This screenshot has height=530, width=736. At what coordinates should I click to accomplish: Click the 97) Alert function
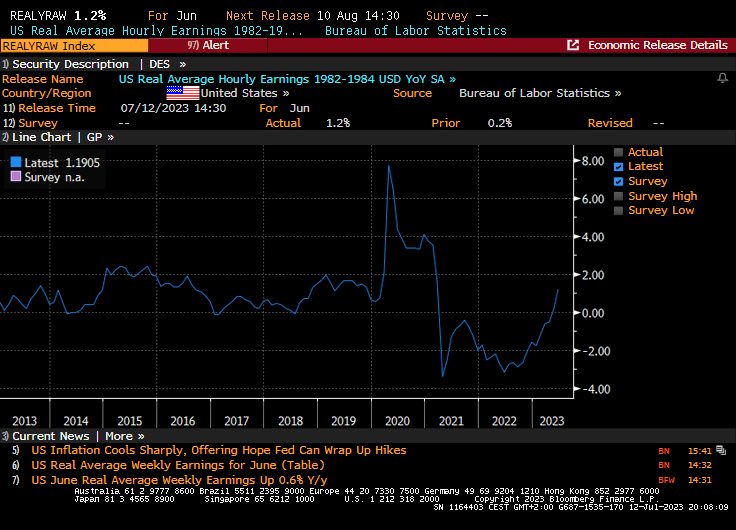(x=208, y=46)
